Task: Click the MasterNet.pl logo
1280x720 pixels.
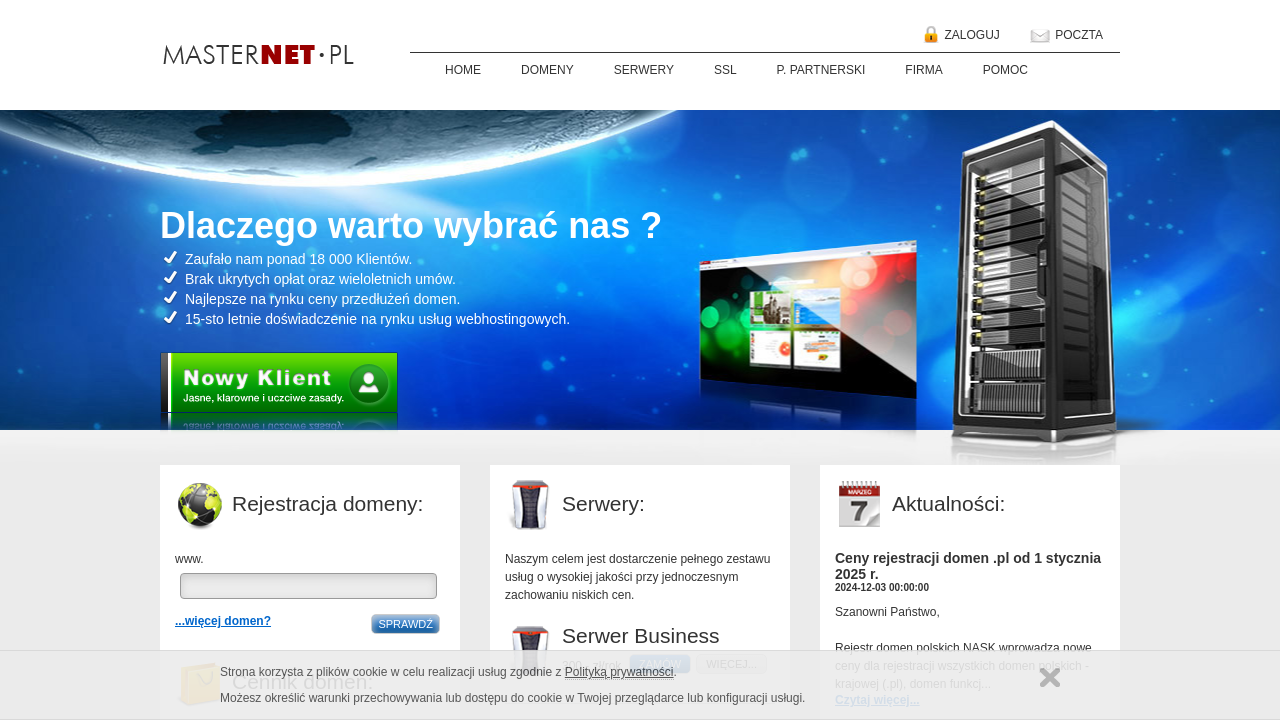Action: [258, 55]
